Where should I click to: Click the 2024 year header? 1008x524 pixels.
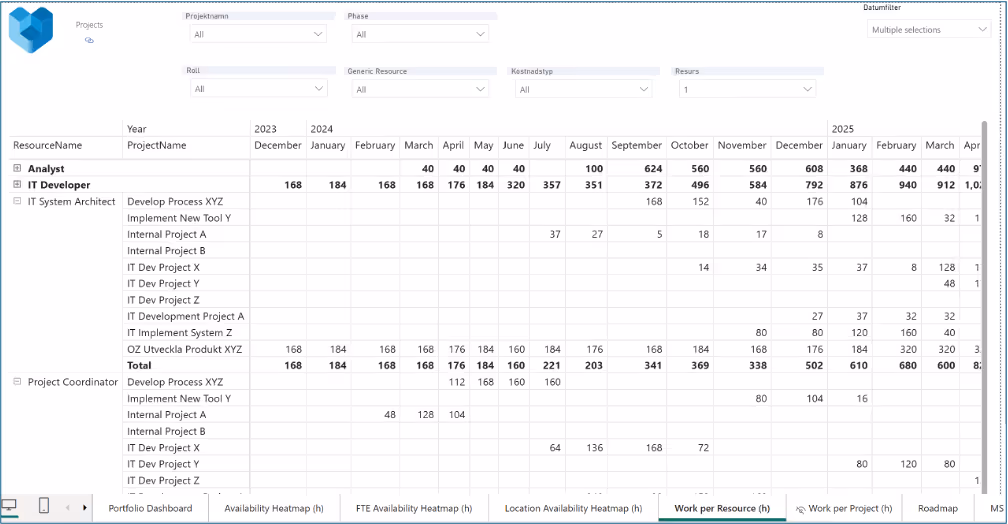[x=321, y=129]
